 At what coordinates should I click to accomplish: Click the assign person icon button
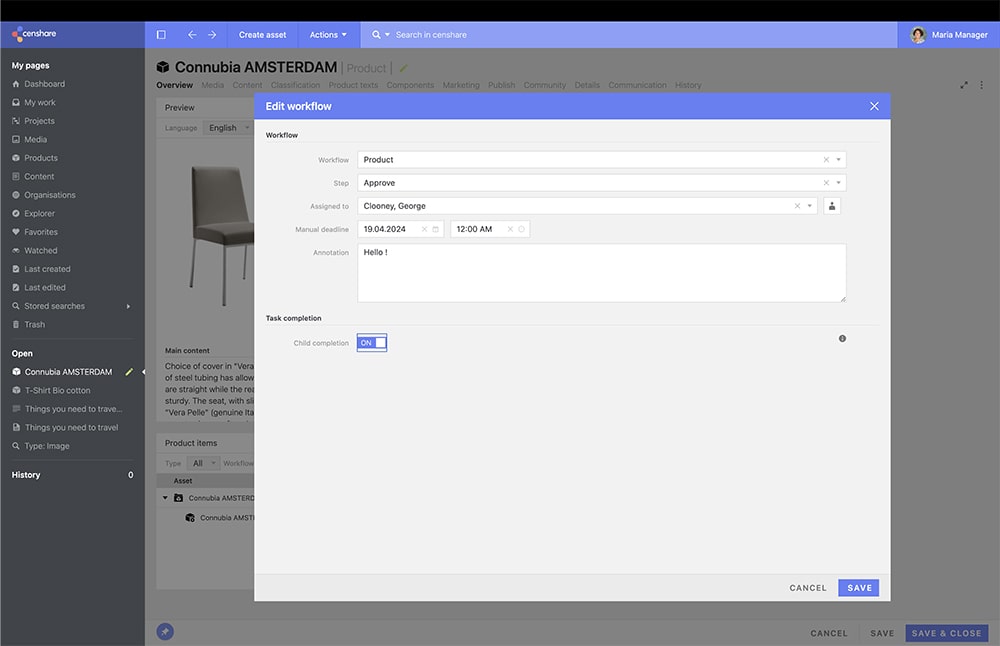(832, 205)
